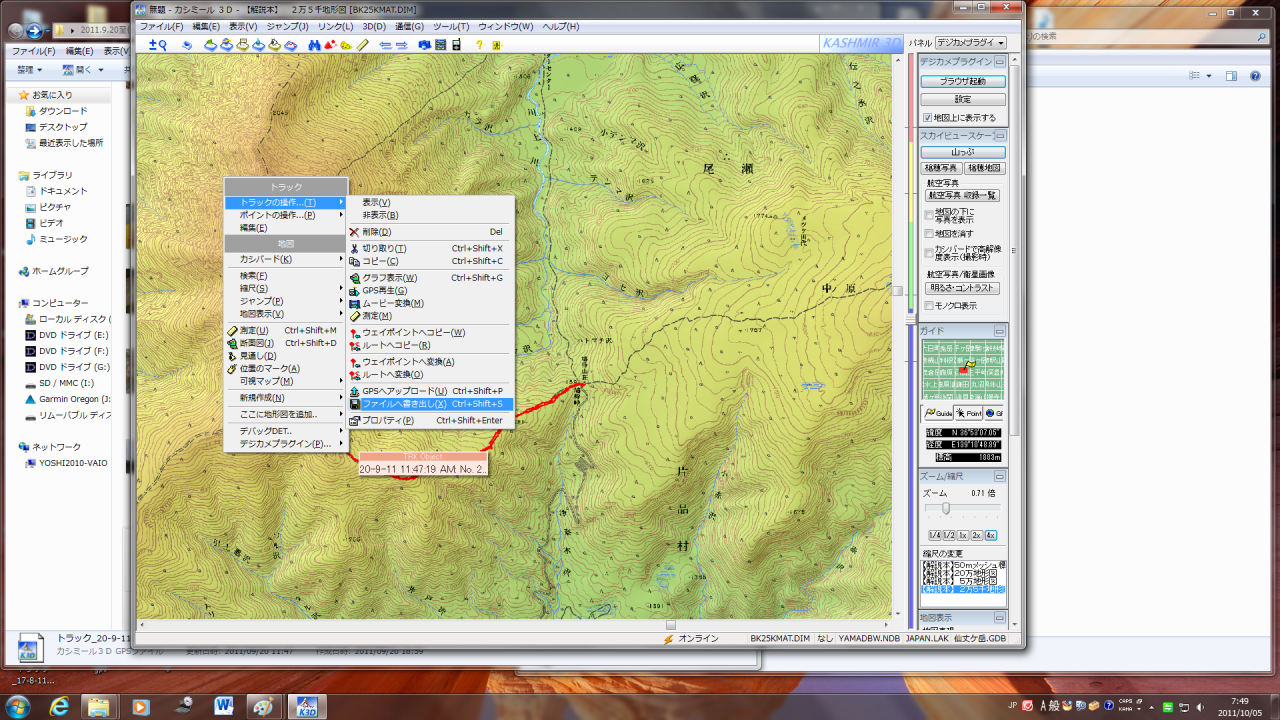Click 測定(U) in context menu
The image size is (1280, 720).
286,330
